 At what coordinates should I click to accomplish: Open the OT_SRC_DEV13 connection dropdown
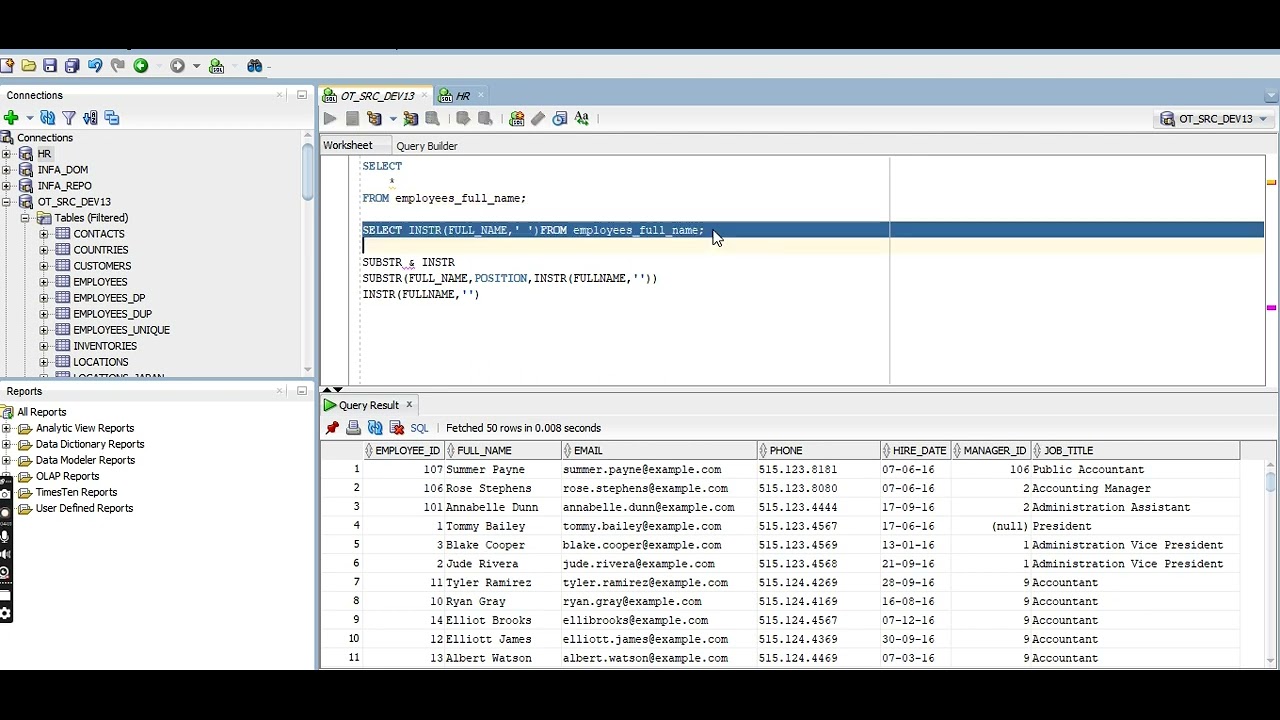point(1263,119)
